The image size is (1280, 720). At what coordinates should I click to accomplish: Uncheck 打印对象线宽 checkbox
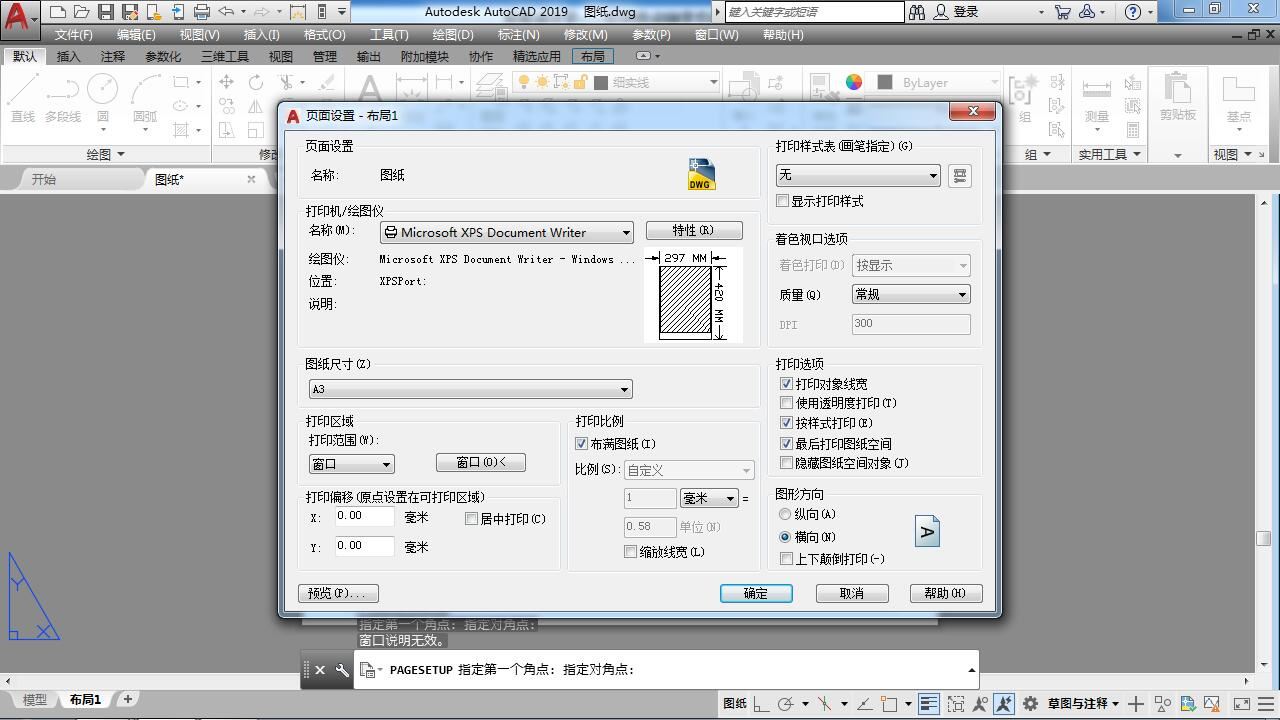[x=786, y=384]
